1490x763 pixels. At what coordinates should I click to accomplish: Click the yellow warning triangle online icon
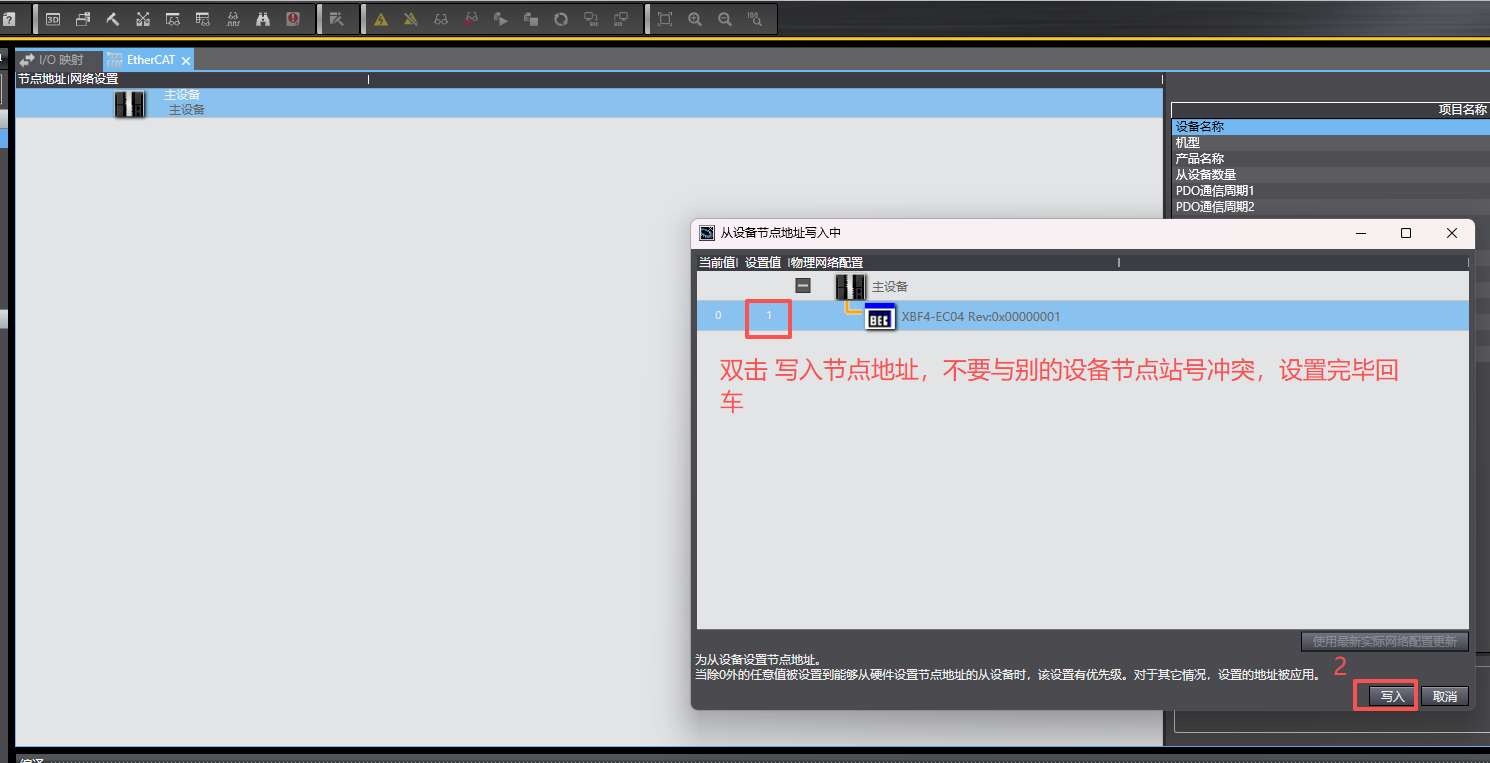coord(381,19)
